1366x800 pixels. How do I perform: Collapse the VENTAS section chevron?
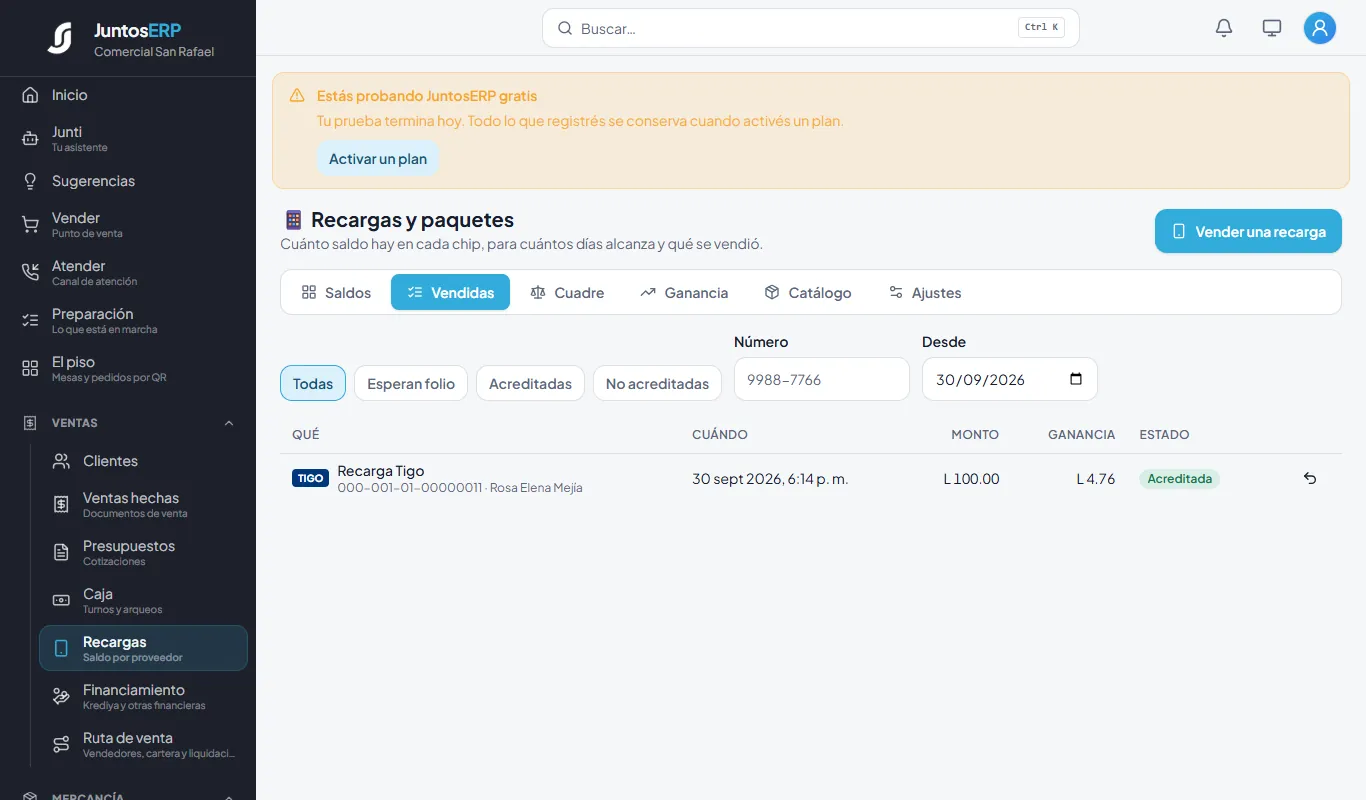229,423
